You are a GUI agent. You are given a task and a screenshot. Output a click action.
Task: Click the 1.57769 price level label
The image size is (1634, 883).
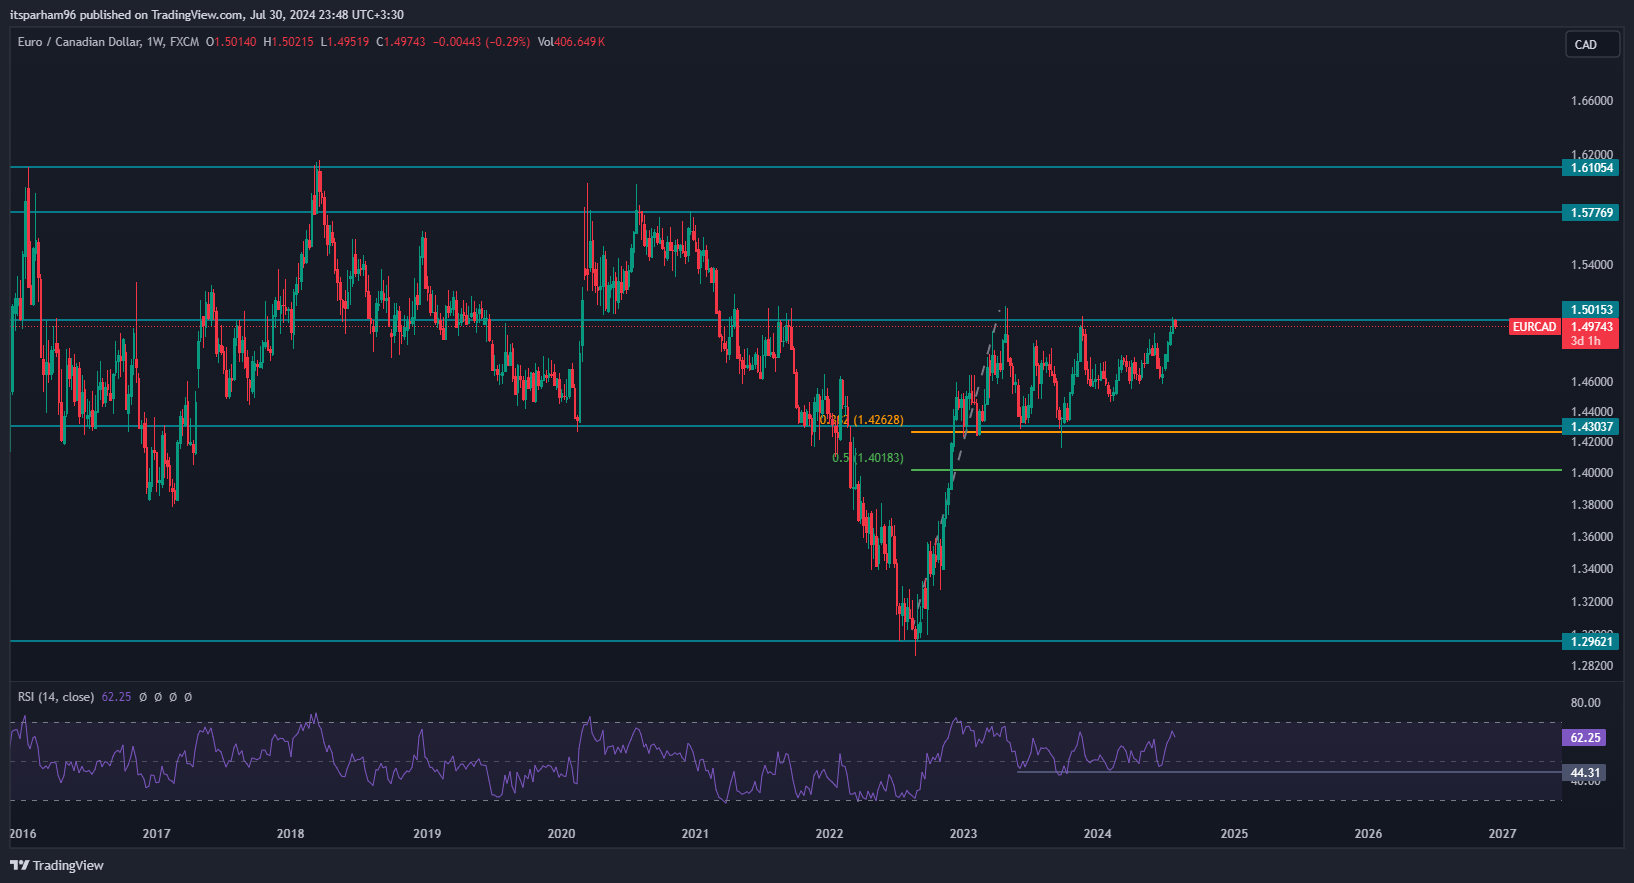1590,213
